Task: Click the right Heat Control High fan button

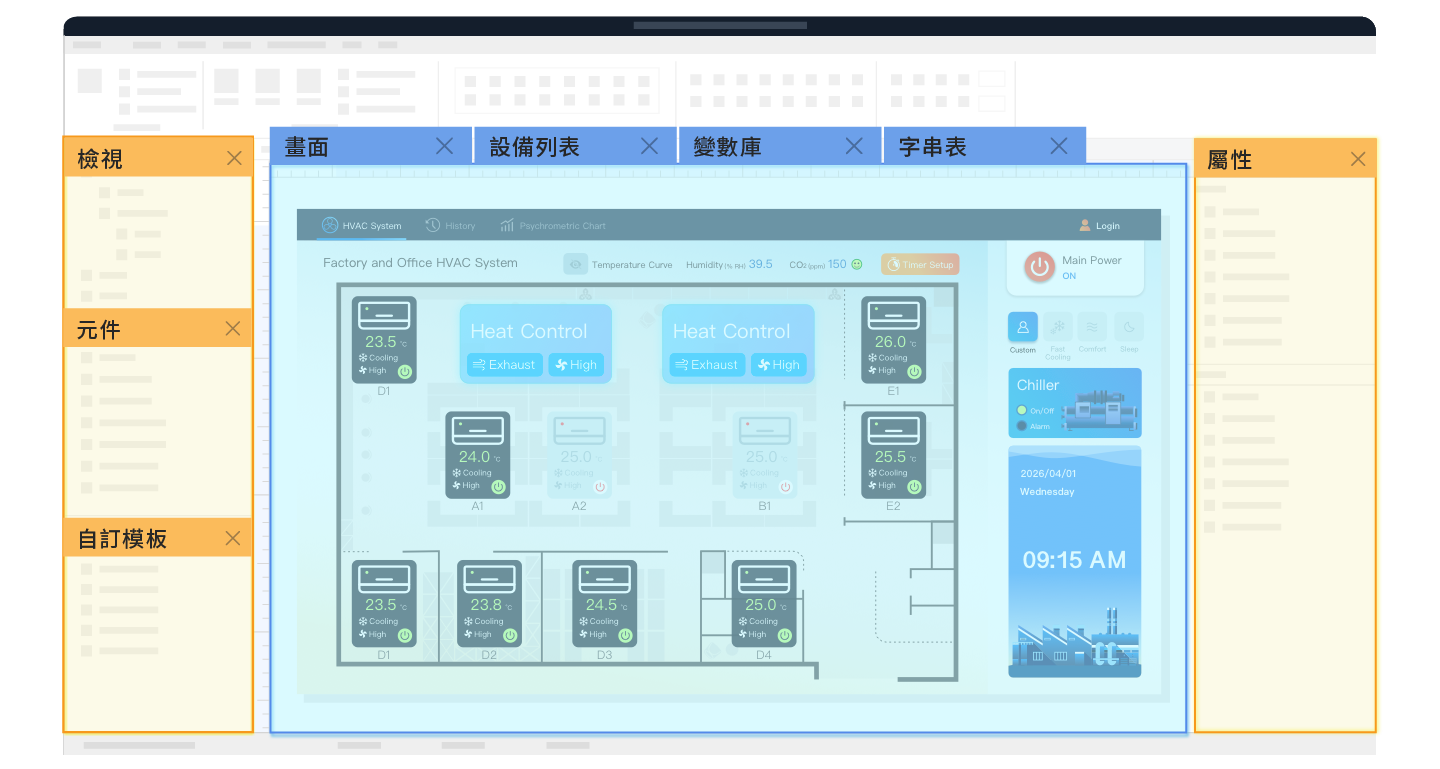Action: coord(778,365)
